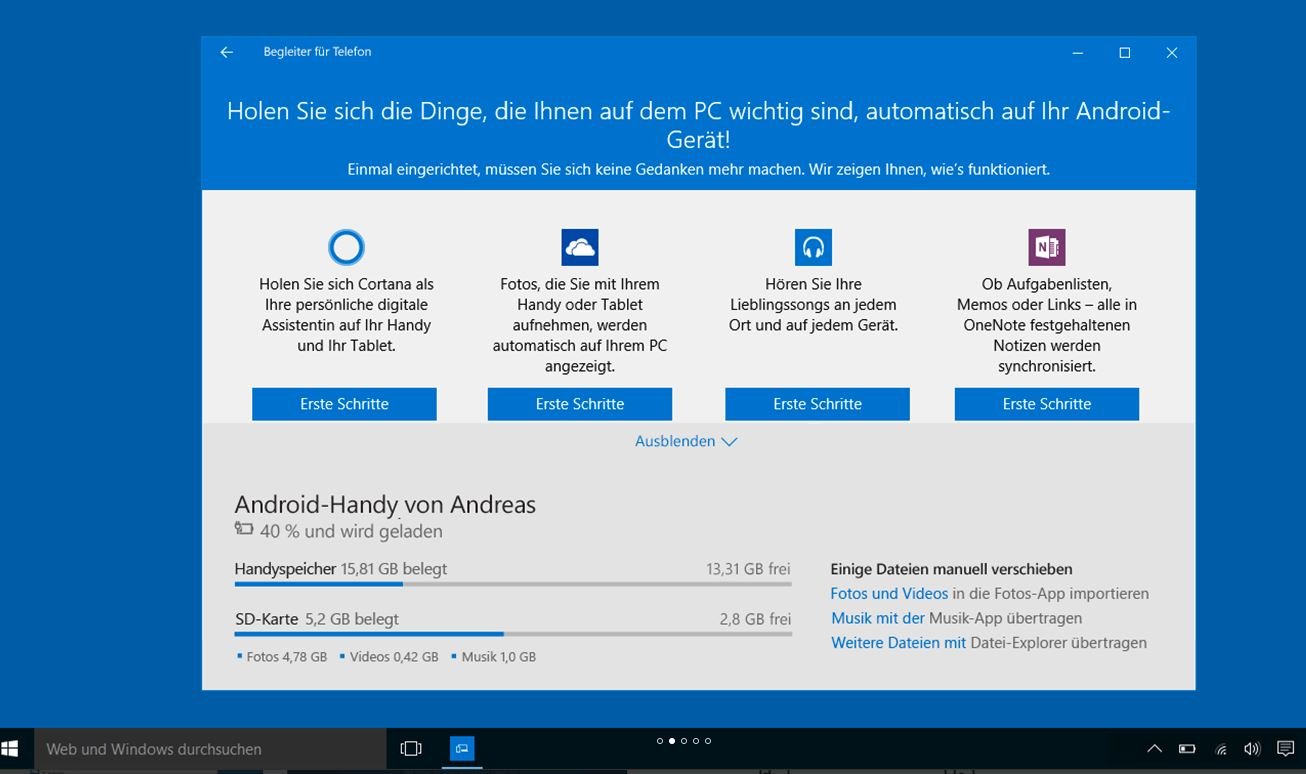Open Task View in the taskbar
1306x774 pixels.
tap(411, 749)
